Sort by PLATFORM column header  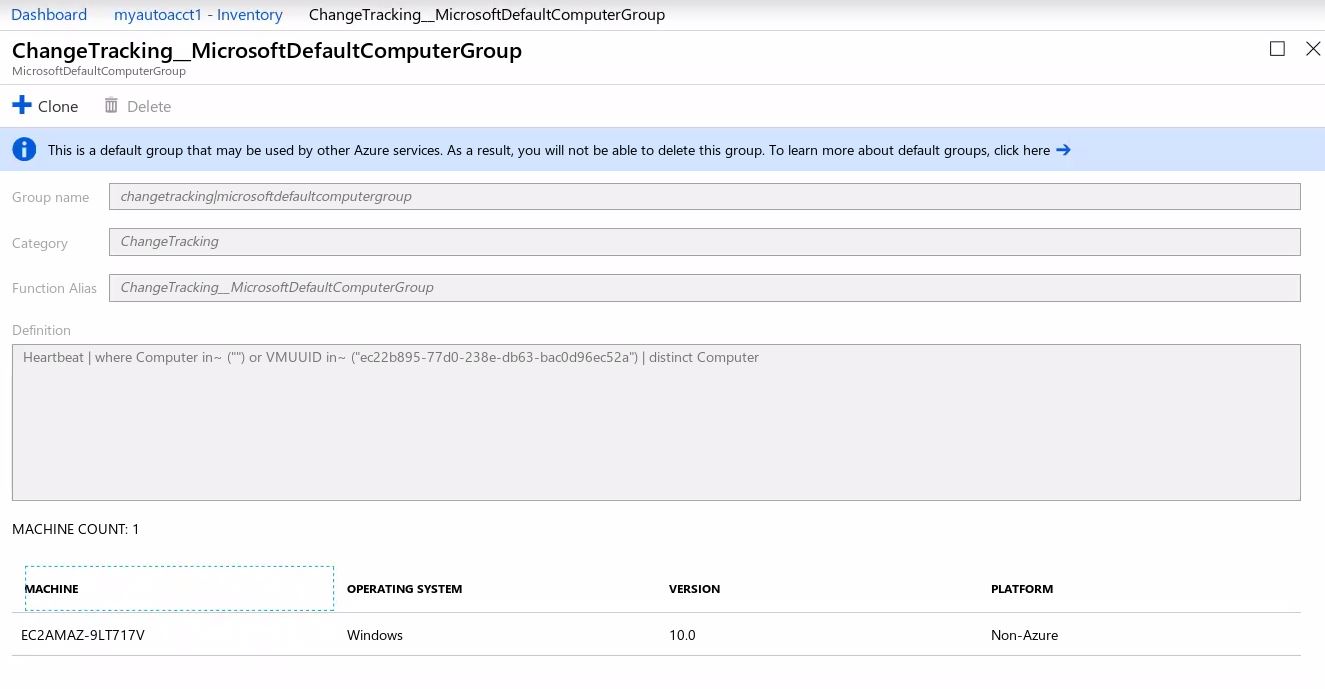pos(1021,589)
